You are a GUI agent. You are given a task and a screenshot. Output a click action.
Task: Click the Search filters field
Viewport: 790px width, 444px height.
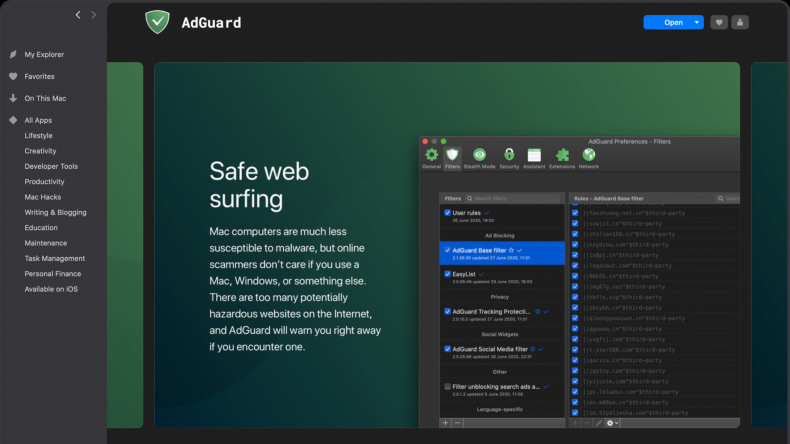click(512, 199)
